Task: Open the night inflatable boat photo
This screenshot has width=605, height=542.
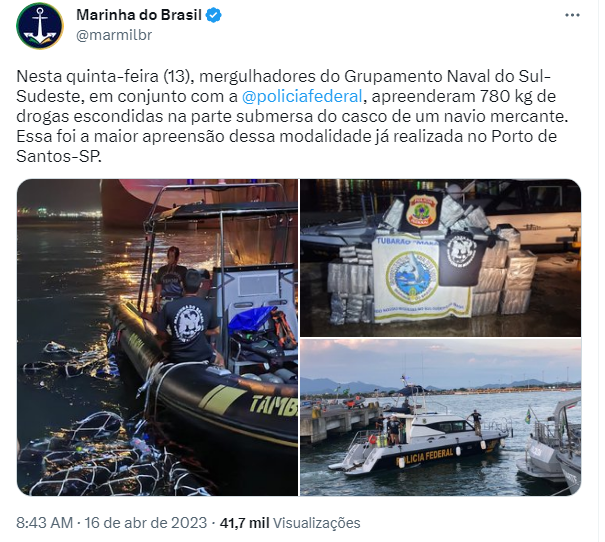Action: (157, 338)
